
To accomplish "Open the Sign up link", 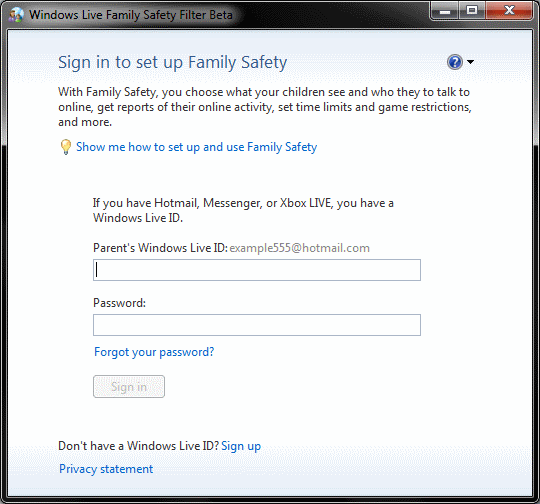I will coord(241,446).
